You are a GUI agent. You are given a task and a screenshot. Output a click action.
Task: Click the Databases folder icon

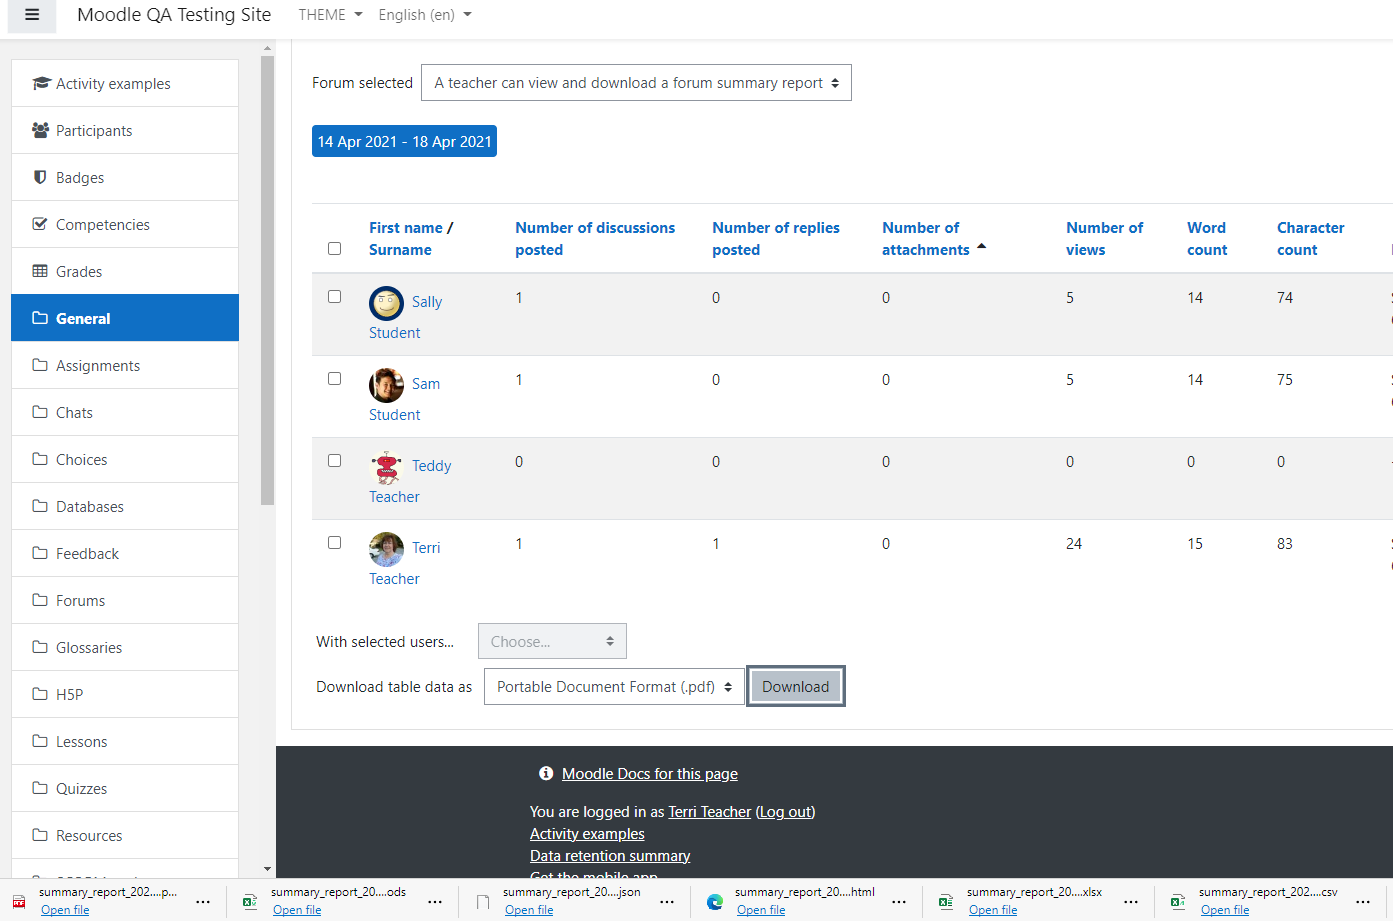[x=40, y=506]
